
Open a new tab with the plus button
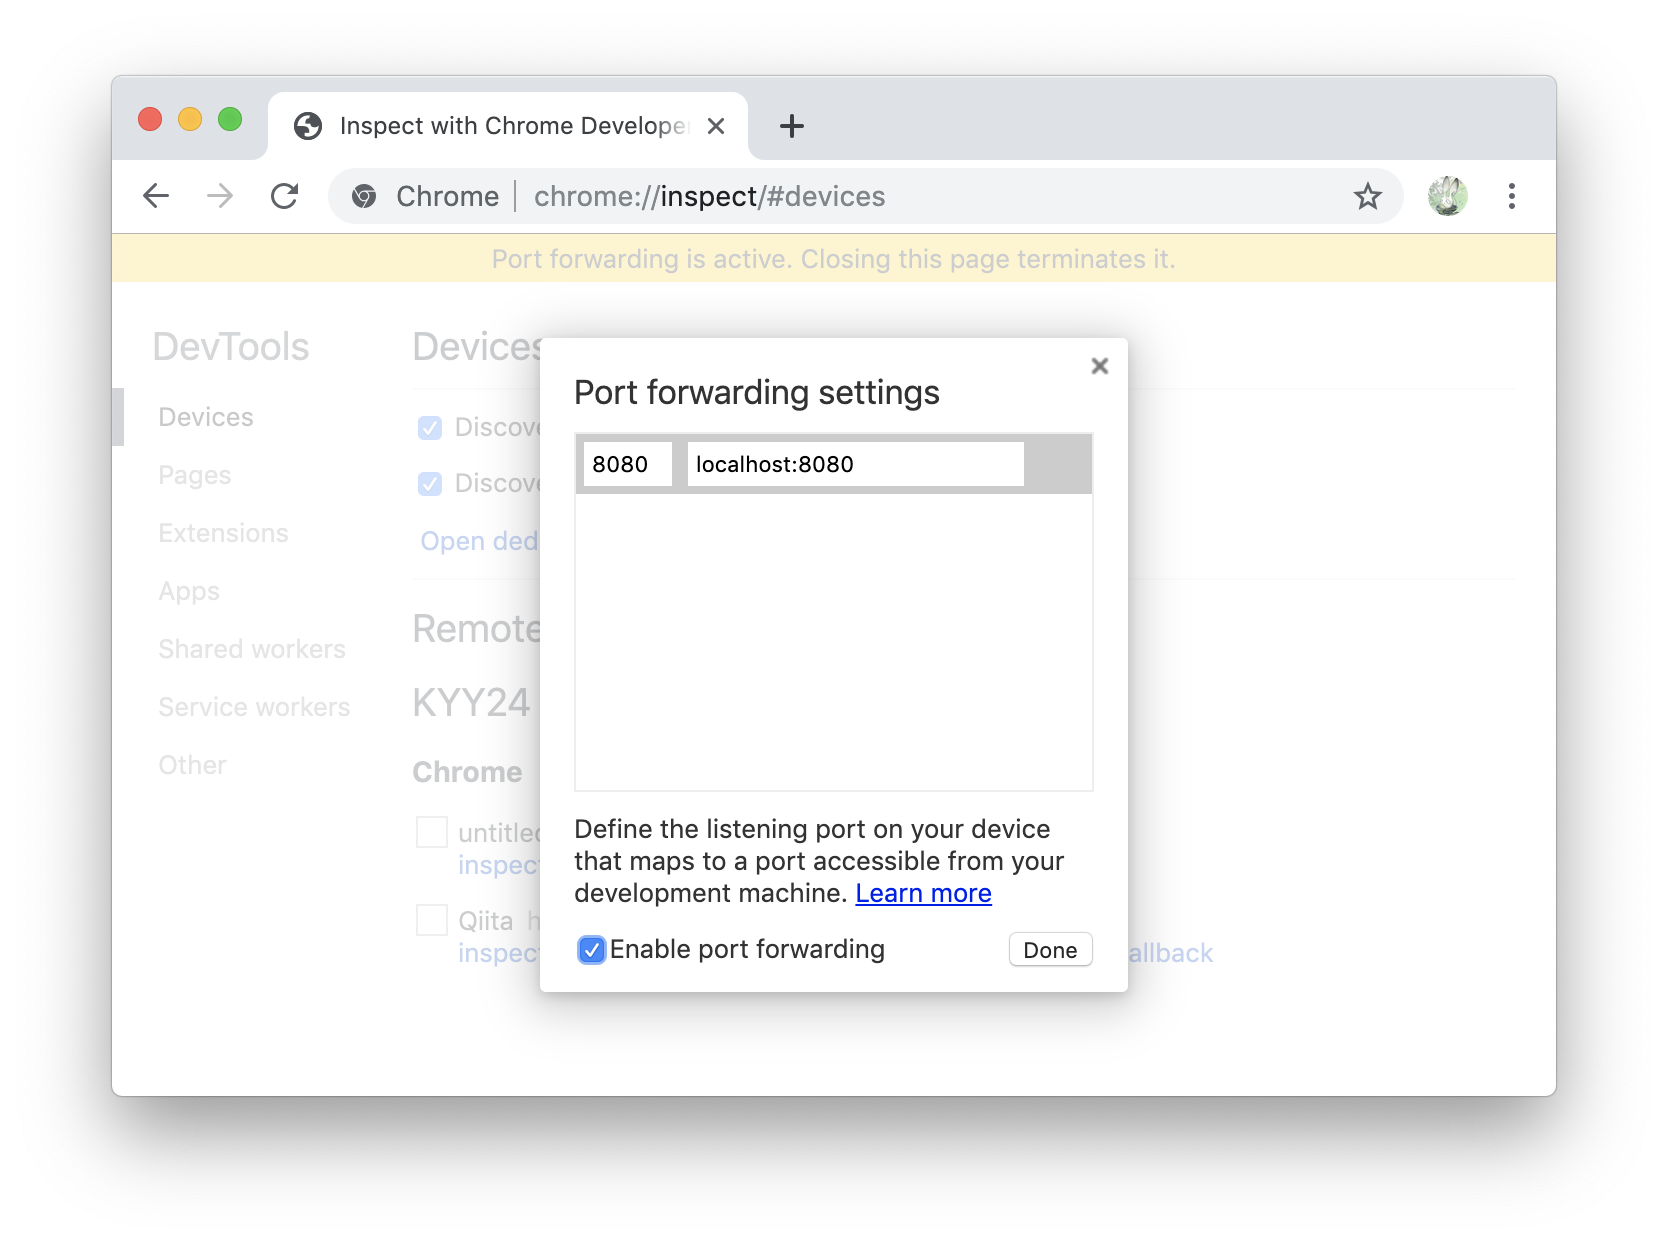[x=791, y=126]
